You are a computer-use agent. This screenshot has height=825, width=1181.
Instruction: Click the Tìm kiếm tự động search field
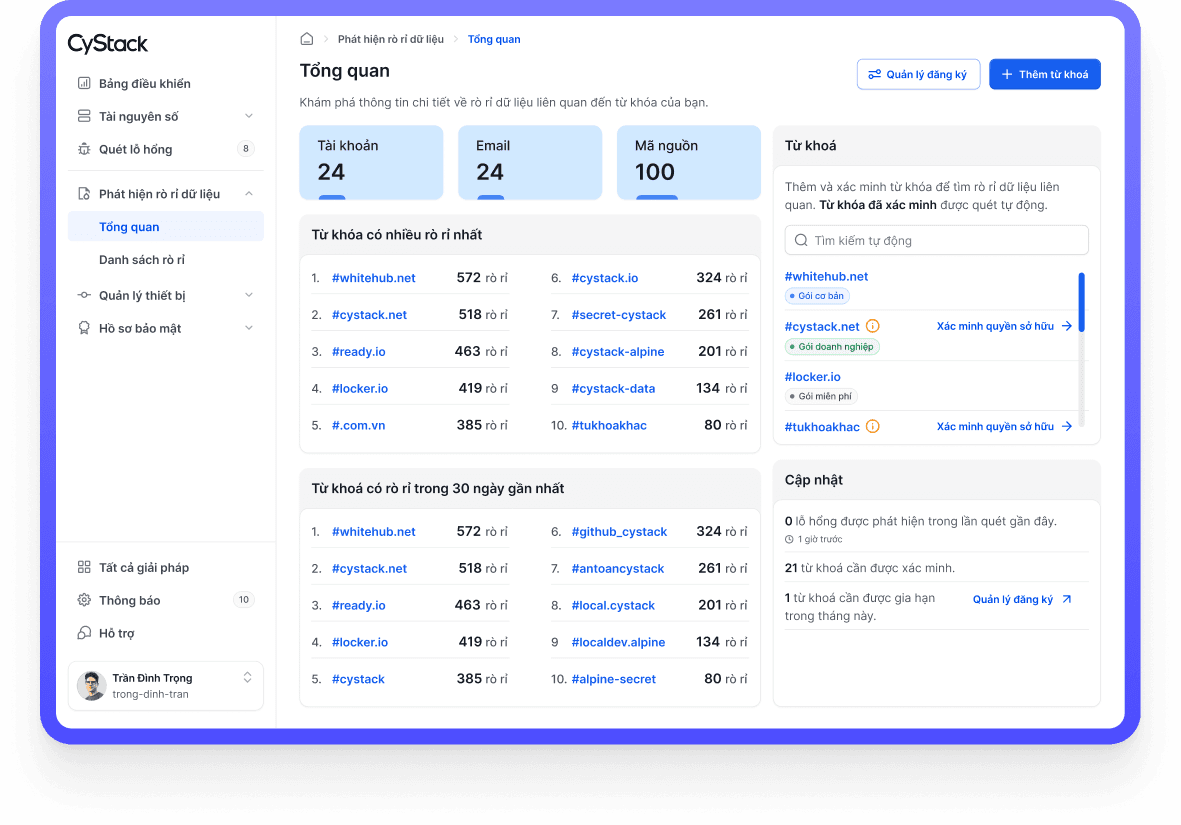[936, 240]
